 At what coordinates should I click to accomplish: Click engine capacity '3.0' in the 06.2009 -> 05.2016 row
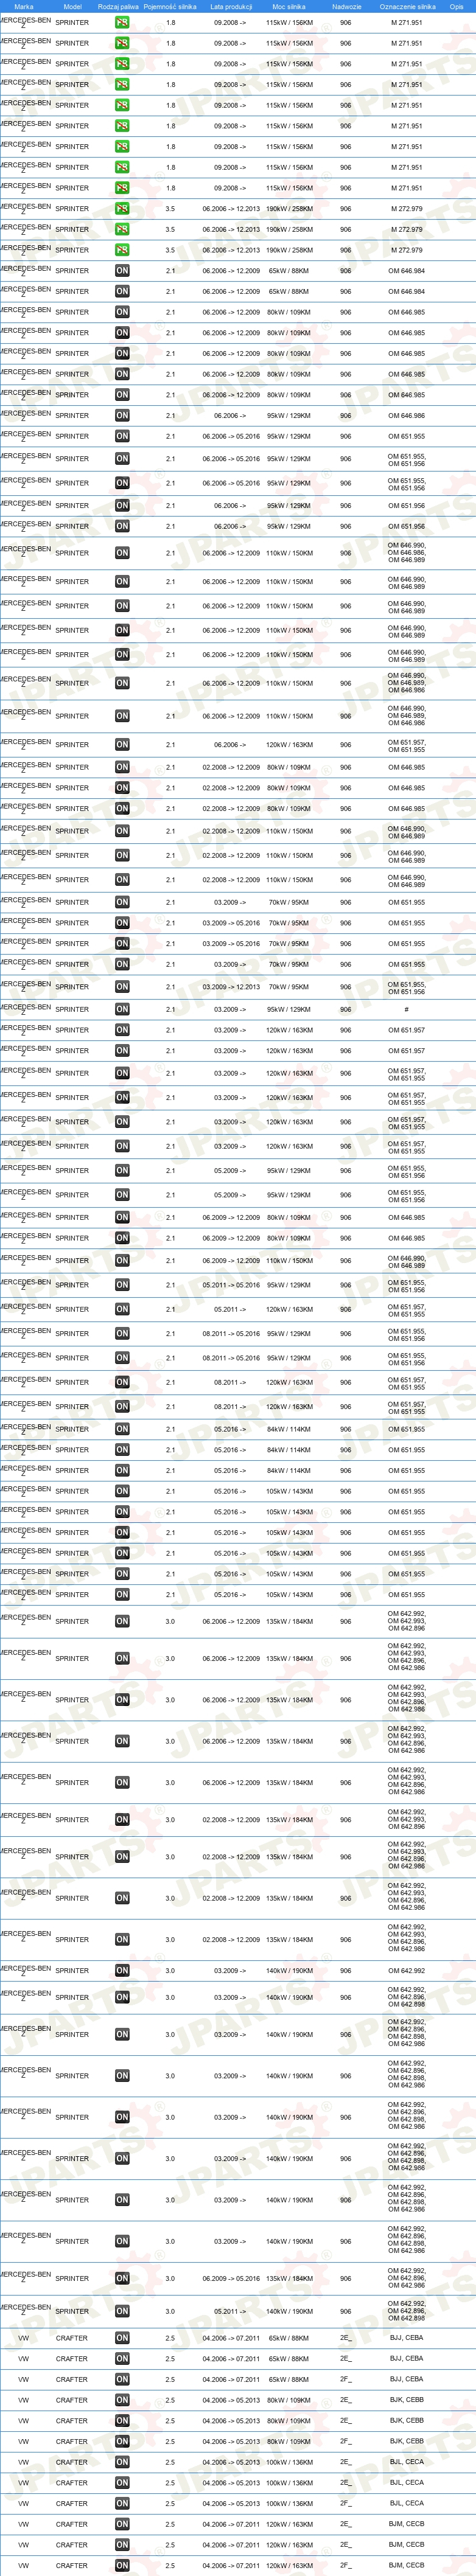170,2279
